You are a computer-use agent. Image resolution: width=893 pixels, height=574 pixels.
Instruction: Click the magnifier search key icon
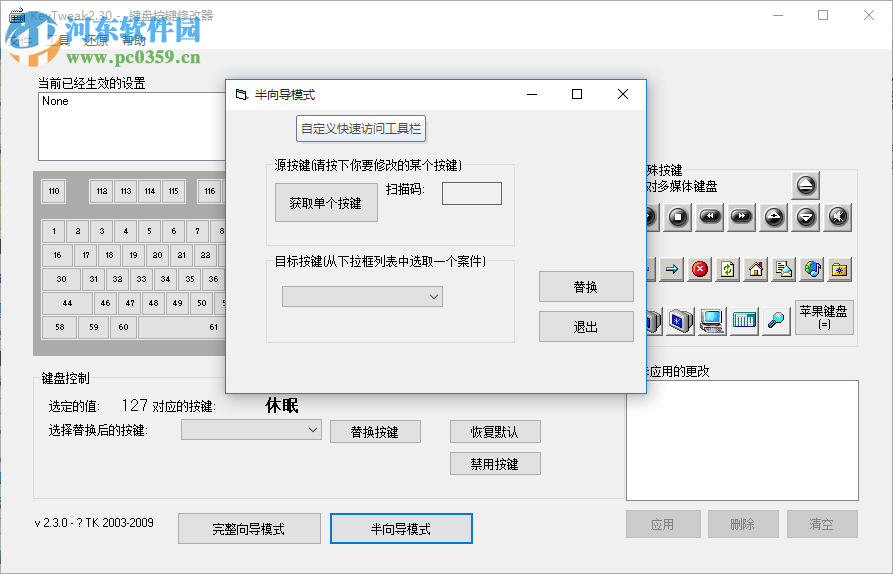tap(776, 321)
